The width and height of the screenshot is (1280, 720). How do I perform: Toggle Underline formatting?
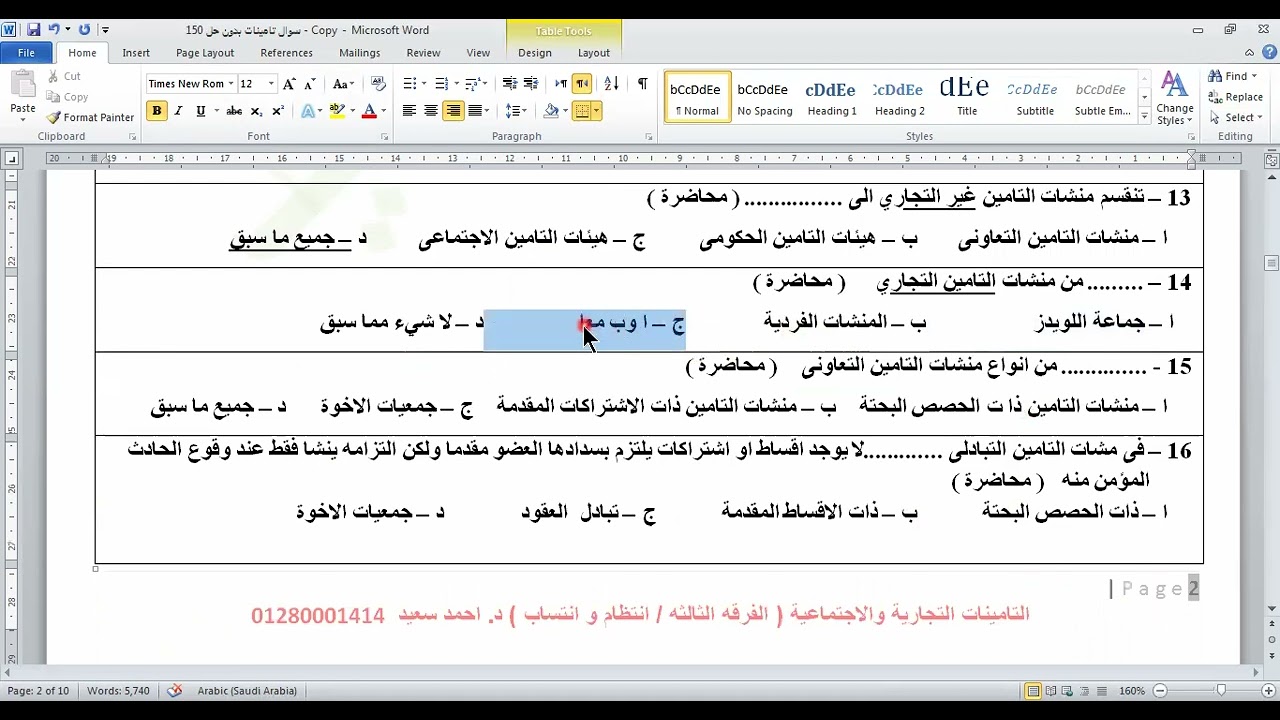coord(200,111)
